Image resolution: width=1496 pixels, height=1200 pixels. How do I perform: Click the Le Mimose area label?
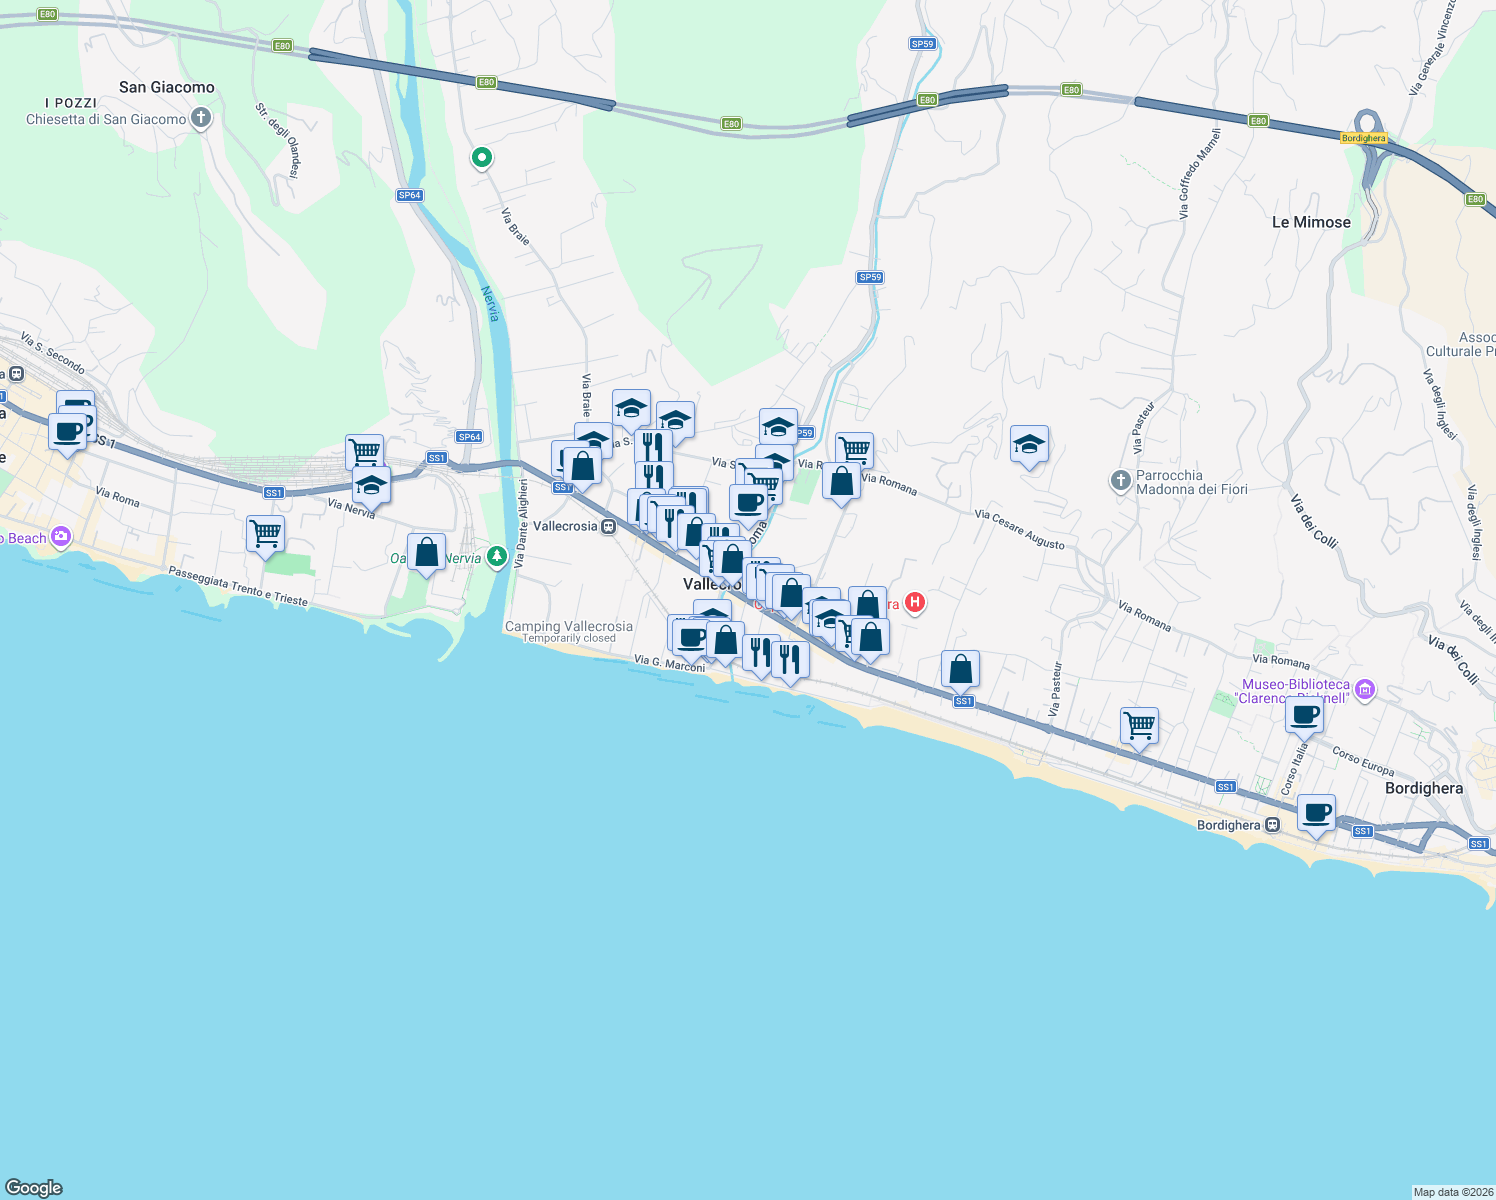tap(1311, 222)
